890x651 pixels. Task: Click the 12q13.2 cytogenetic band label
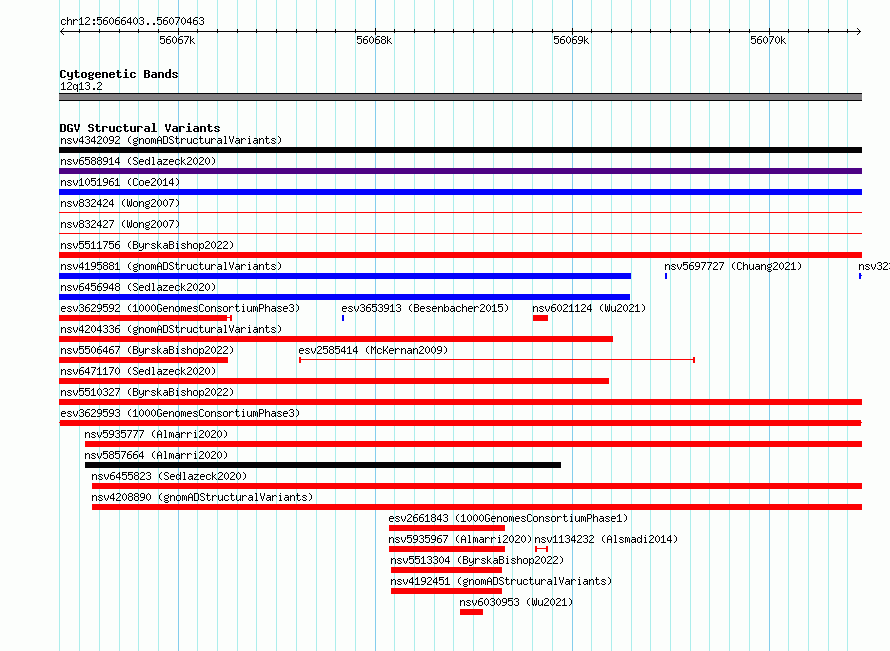[81, 86]
